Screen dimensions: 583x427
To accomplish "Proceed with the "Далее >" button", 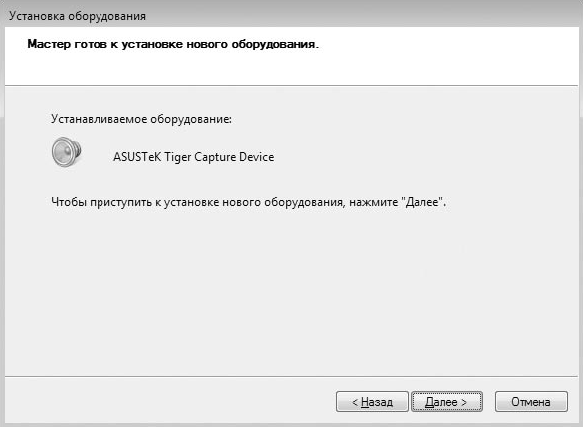I will coord(447,402).
